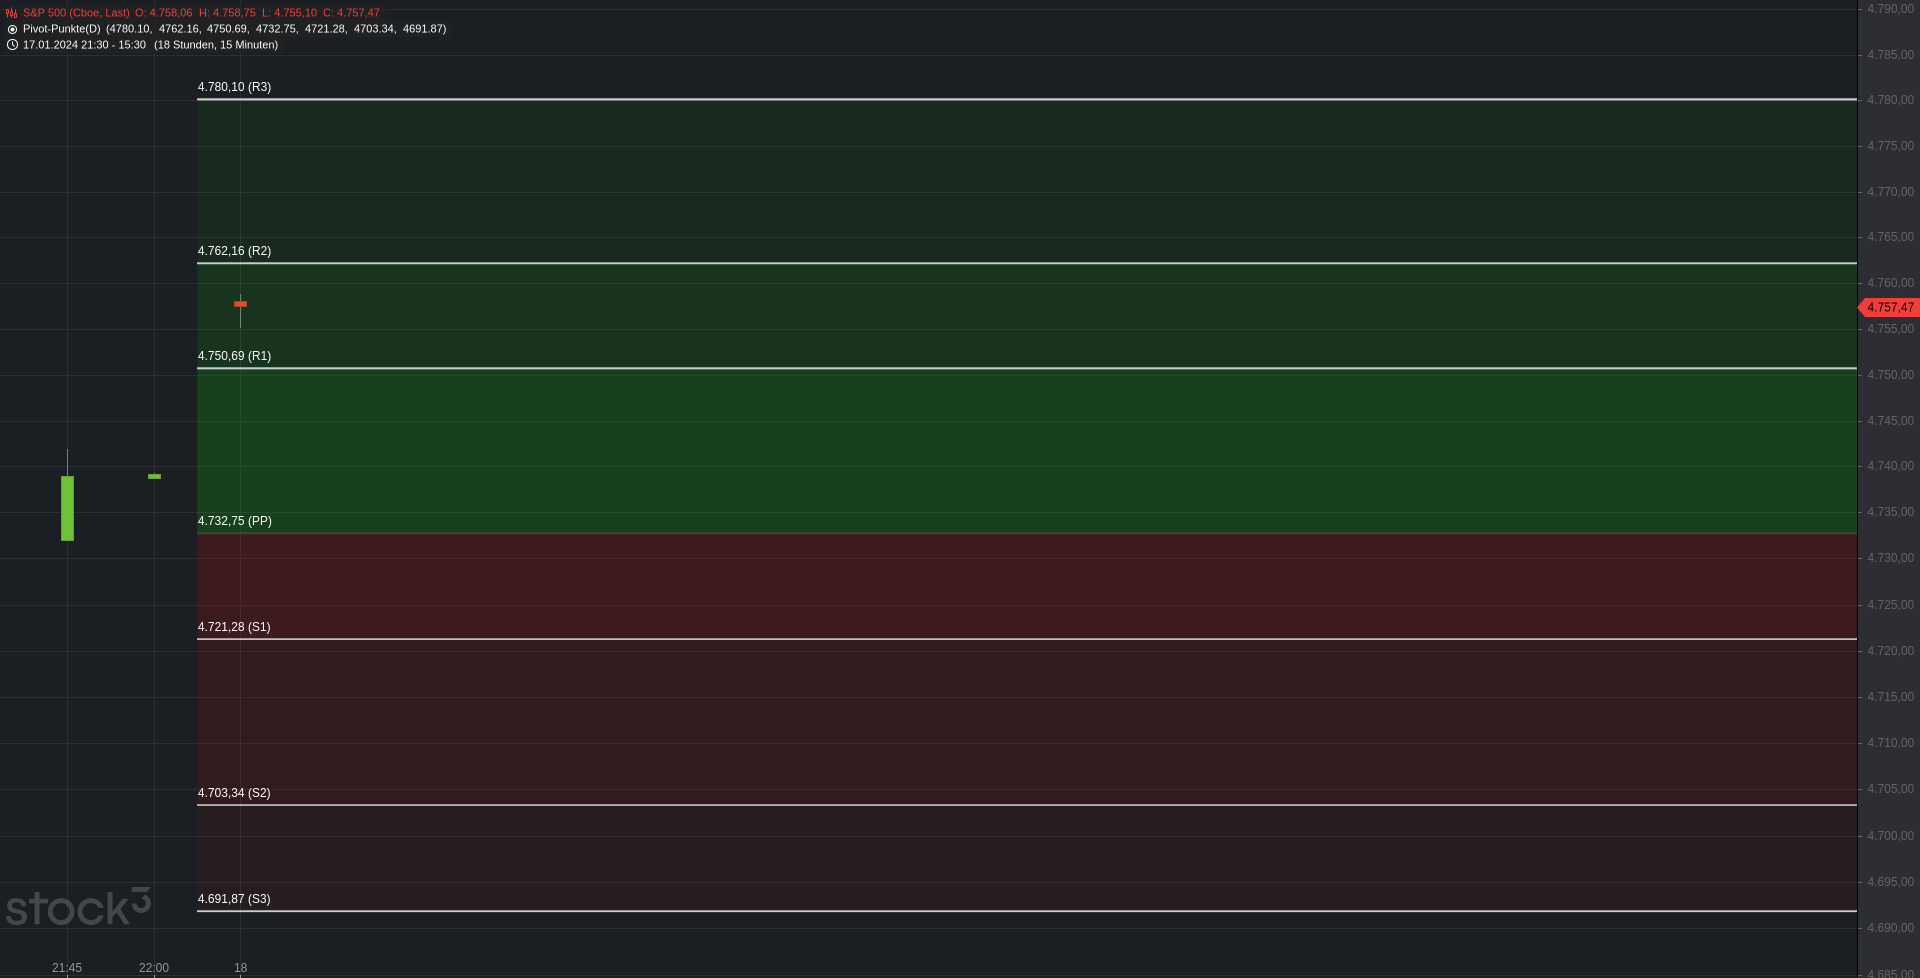Click the red current price tag 4.757,47
Viewport: 1920px width, 978px height.
pyautogui.click(x=1889, y=308)
